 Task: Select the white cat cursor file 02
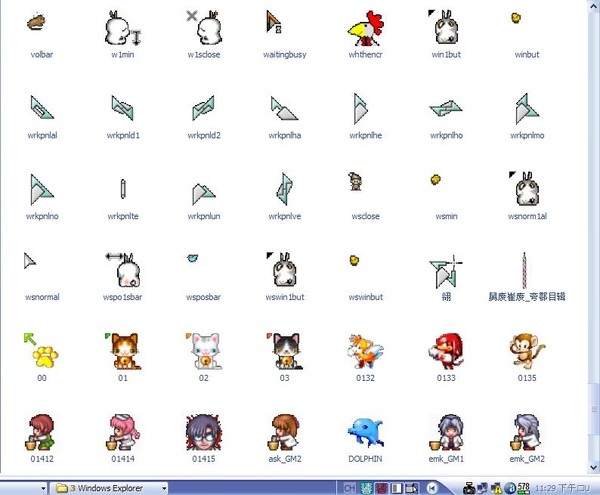(204, 351)
